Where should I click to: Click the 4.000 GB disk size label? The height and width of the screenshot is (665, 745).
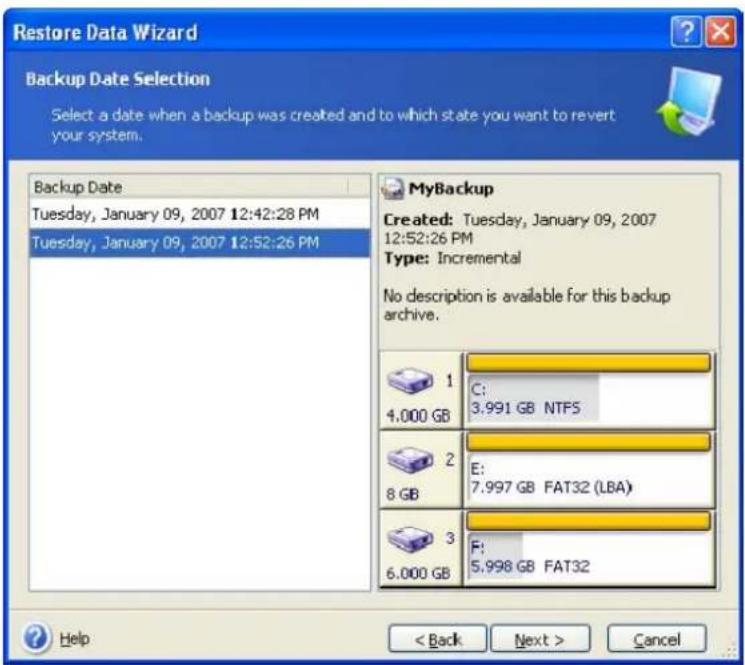pyautogui.click(x=418, y=416)
